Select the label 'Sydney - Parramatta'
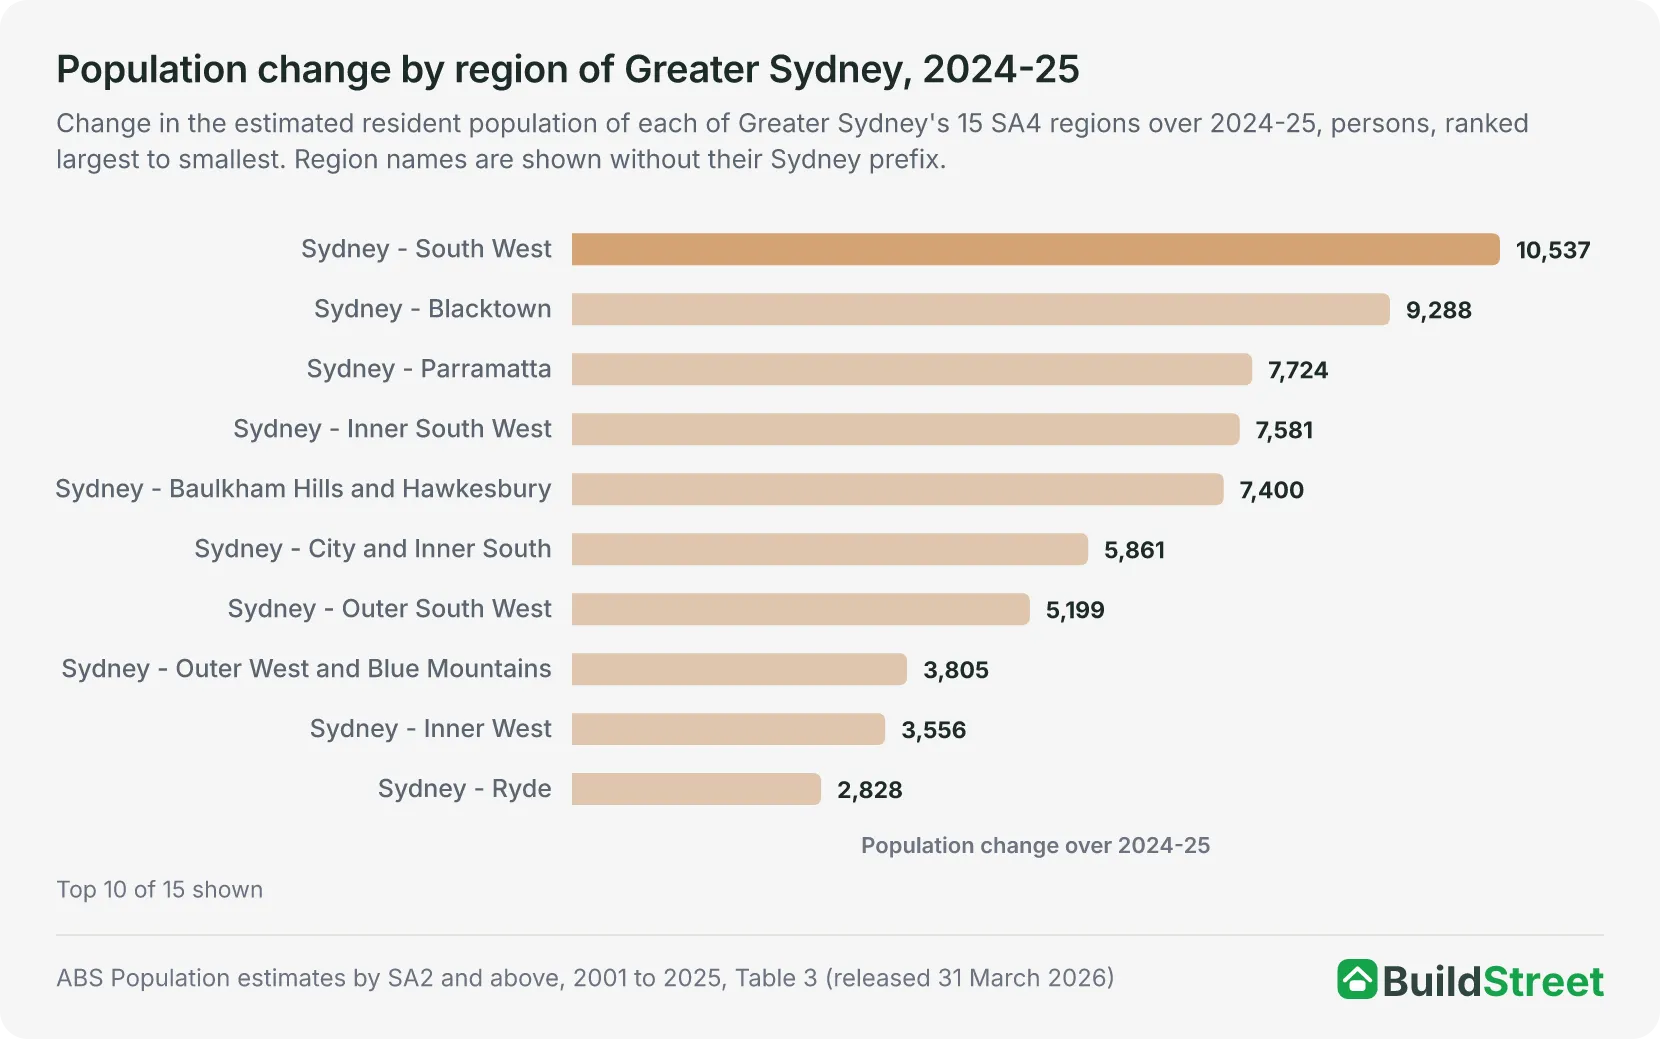 click(x=429, y=369)
